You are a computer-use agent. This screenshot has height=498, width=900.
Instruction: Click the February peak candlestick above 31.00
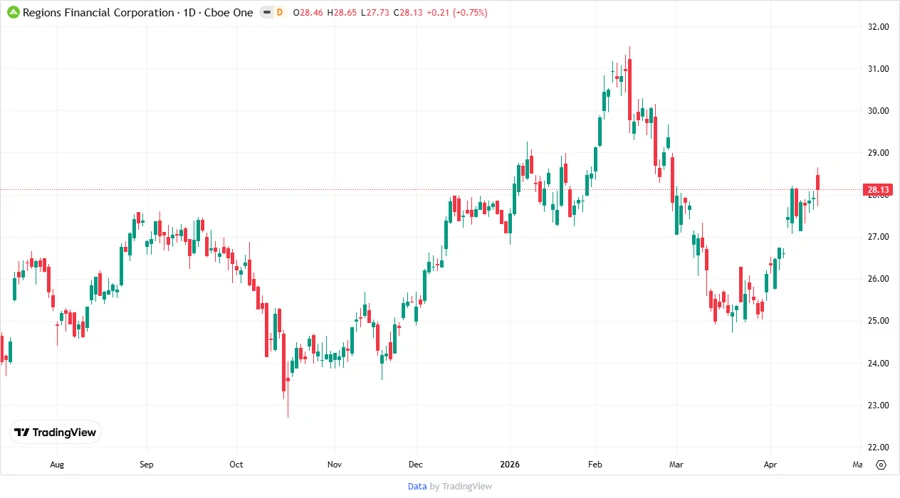click(x=630, y=89)
